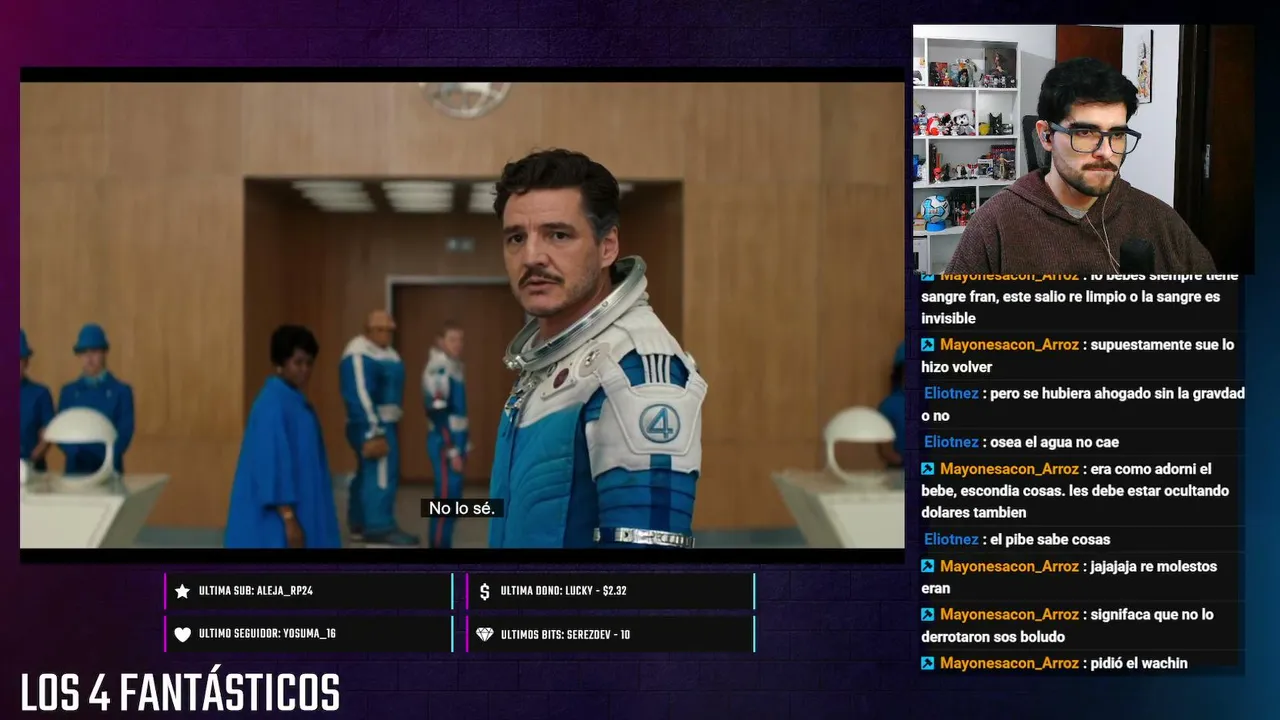Click the "ULTIMA SUB: ALEJA_RP24" text
1280x720 pixels.
(x=256, y=591)
